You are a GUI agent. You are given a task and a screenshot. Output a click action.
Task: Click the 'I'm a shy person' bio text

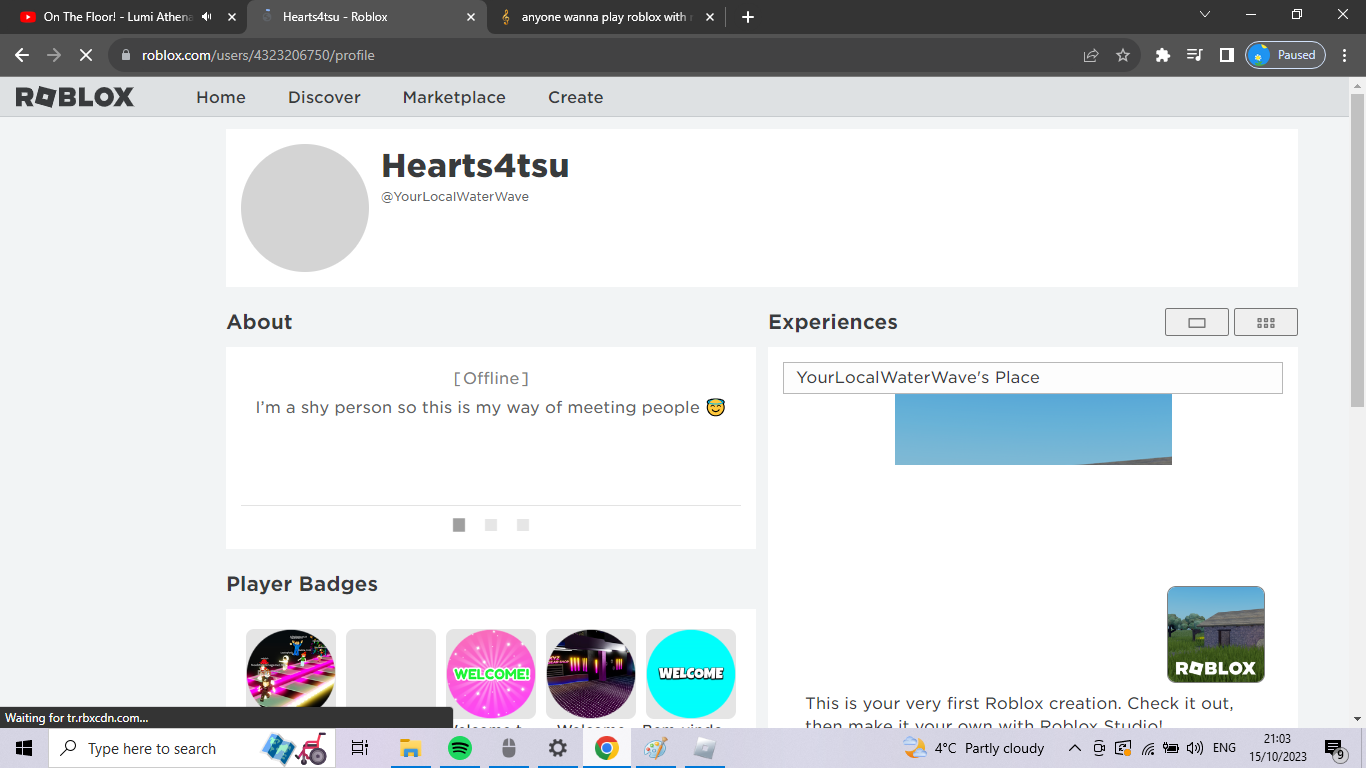click(x=490, y=408)
